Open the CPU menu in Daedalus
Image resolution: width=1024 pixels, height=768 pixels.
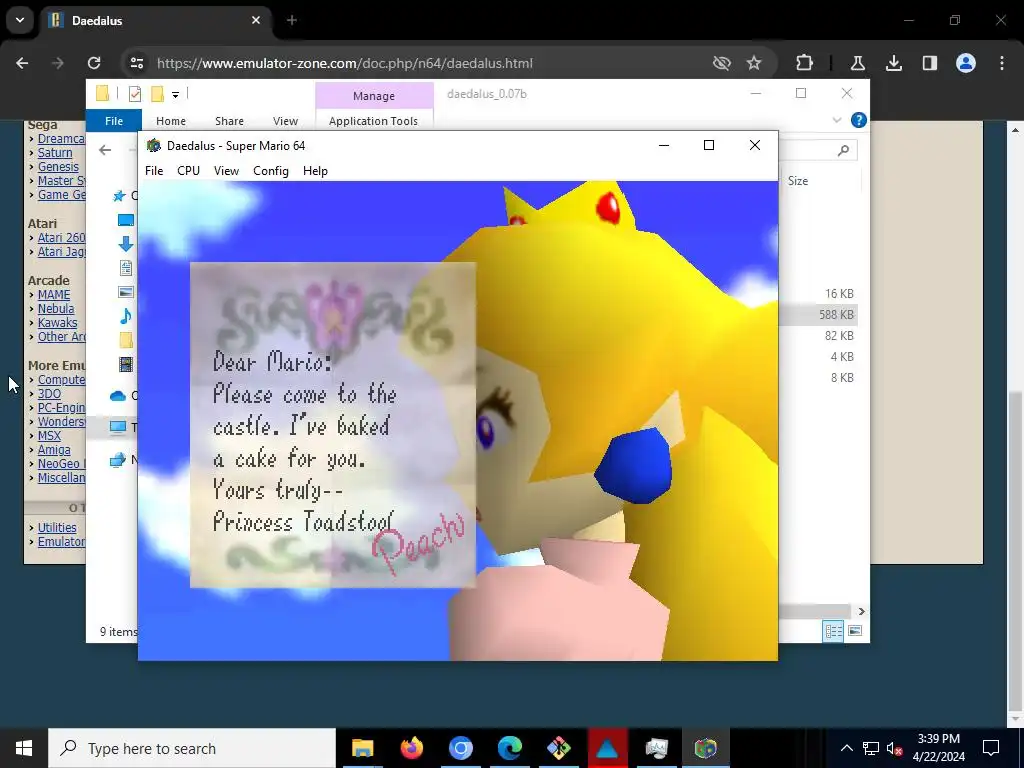click(x=188, y=171)
